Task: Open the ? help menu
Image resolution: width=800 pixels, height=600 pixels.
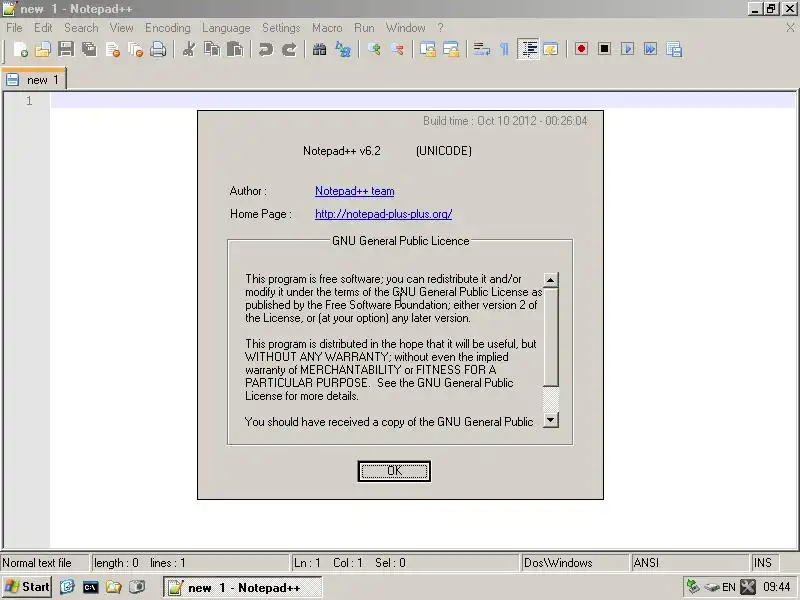Action: point(440,28)
